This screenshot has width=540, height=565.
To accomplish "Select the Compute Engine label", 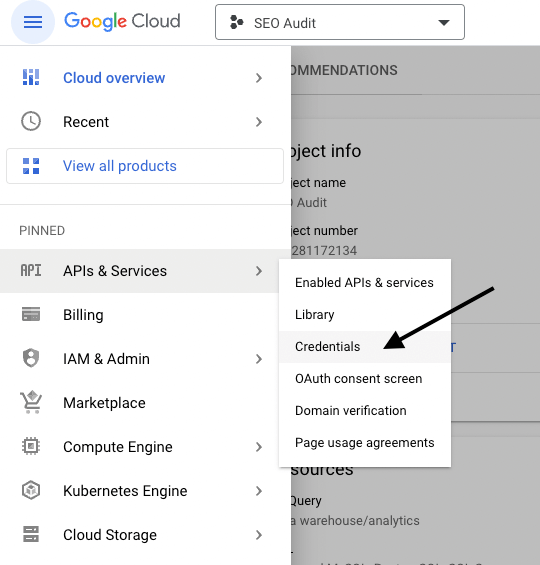I will coord(118,447).
